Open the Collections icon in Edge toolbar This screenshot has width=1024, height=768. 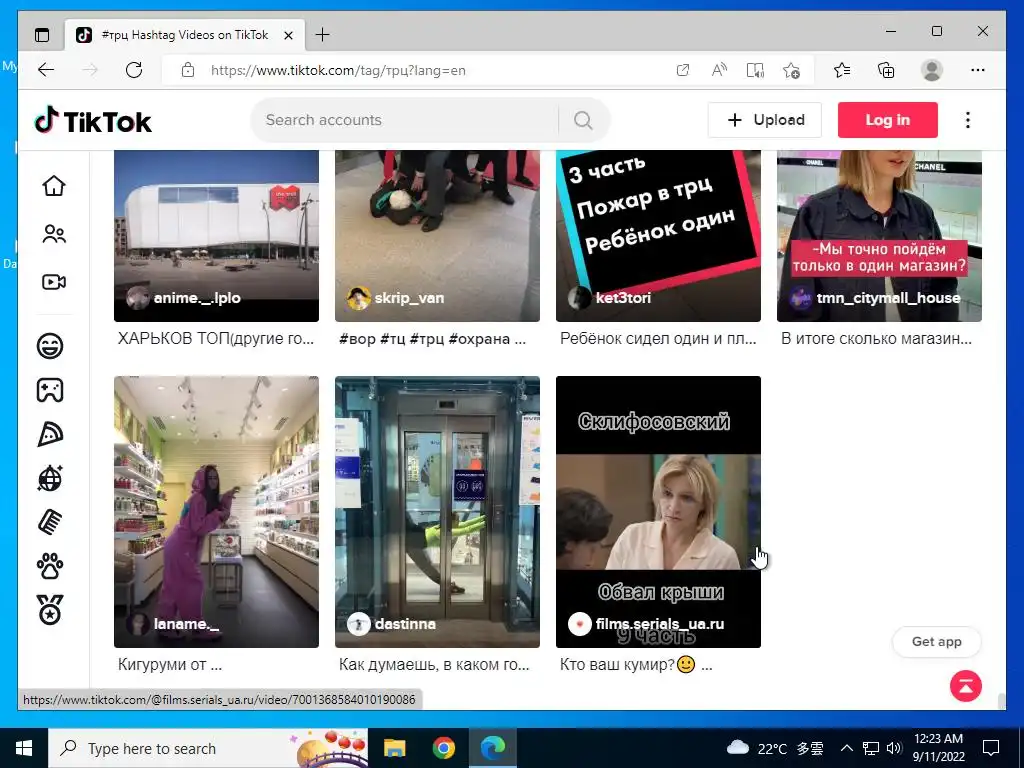tap(886, 70)
